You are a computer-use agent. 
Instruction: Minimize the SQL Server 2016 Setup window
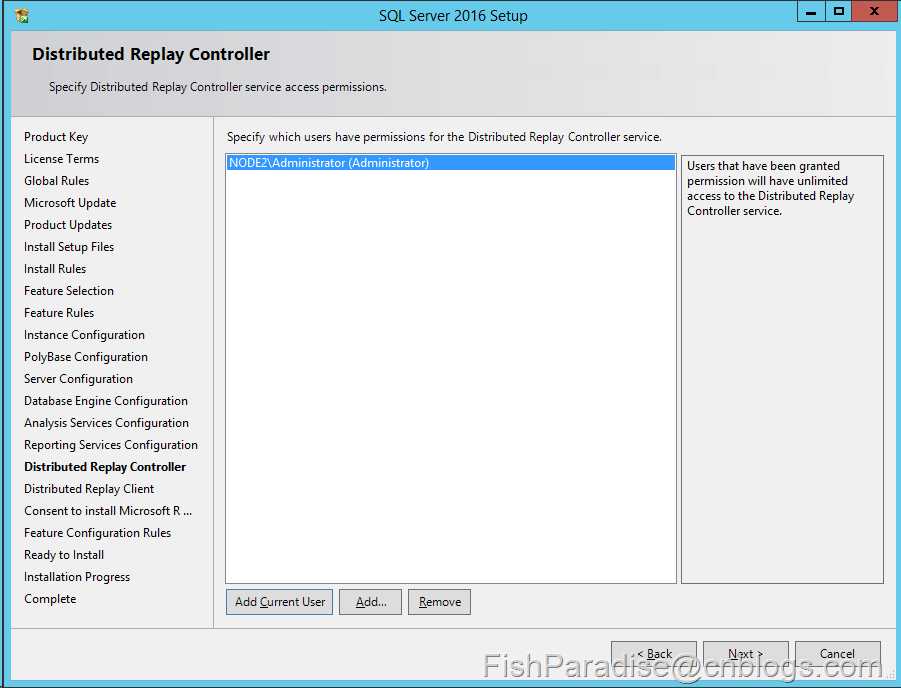pos(811,11)
